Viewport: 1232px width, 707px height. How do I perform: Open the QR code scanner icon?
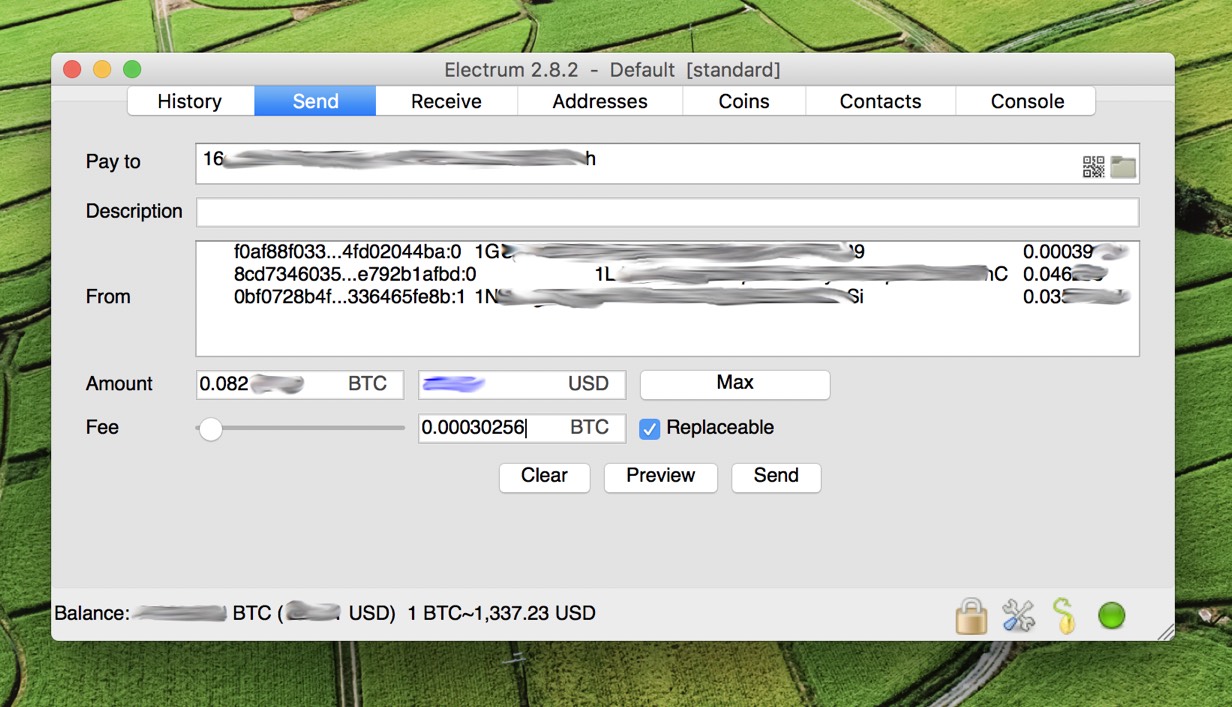1093,167
